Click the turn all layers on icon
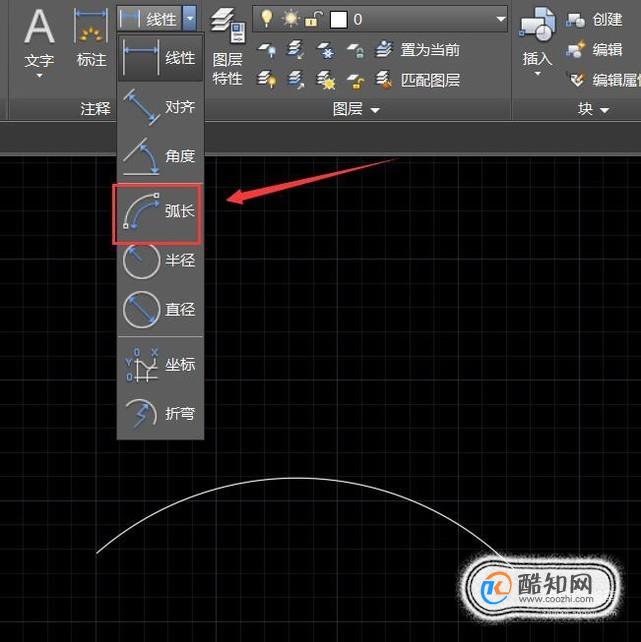The image size is (641, 642). (x=267, y=79)
